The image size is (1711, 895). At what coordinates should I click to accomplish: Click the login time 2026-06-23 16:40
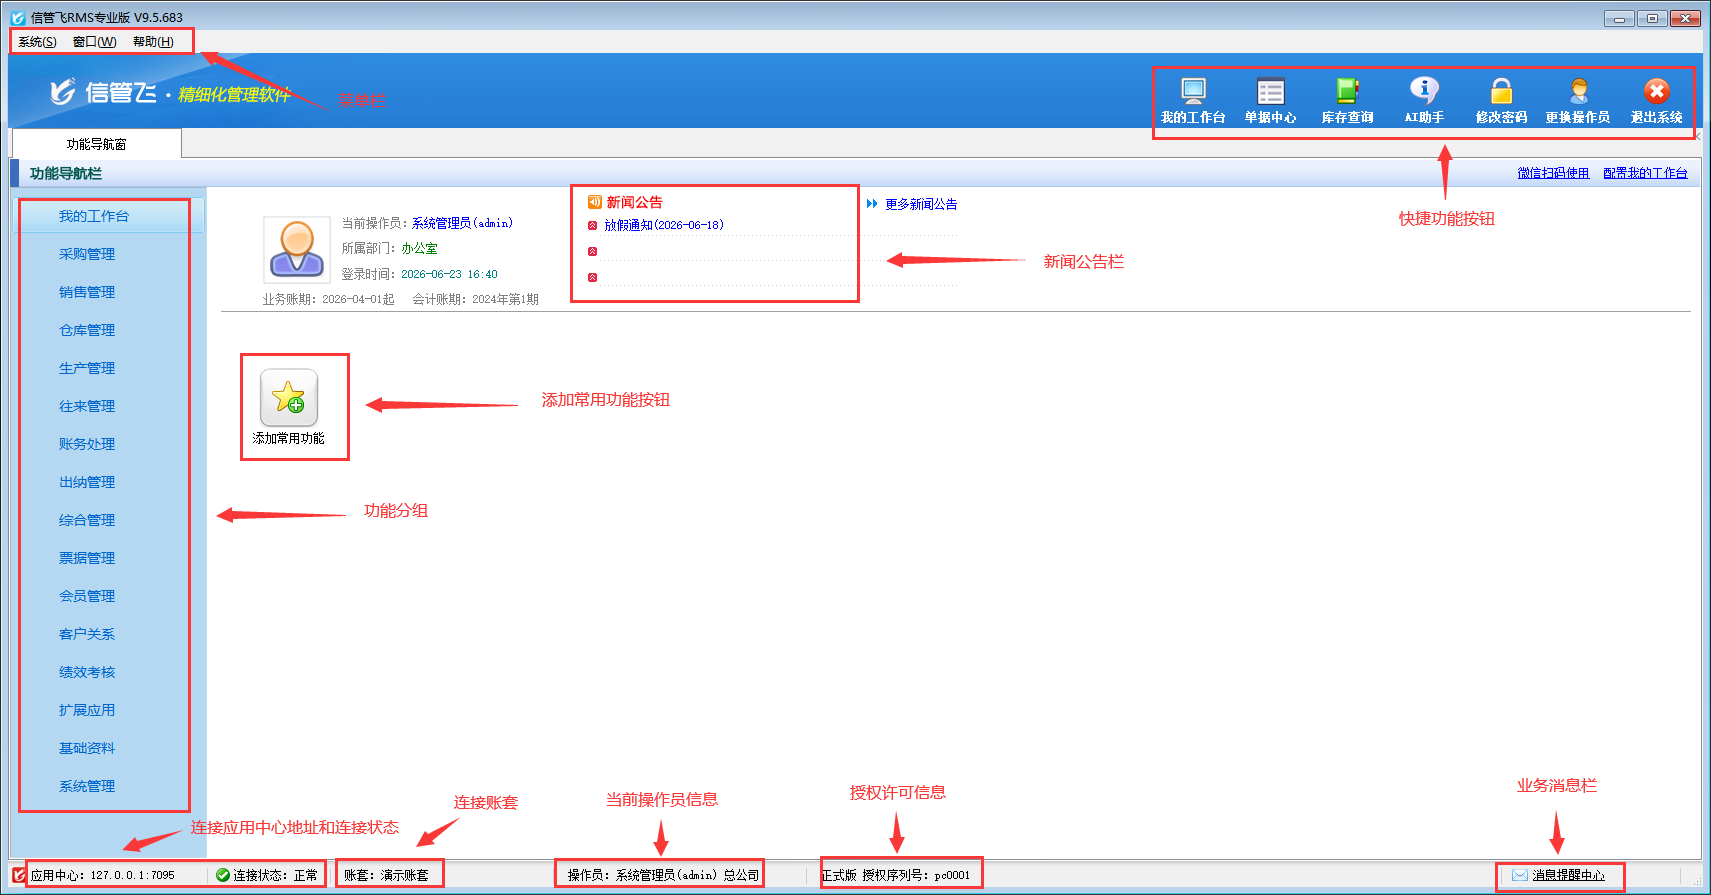pyautogui.click(x=449, y=274)
